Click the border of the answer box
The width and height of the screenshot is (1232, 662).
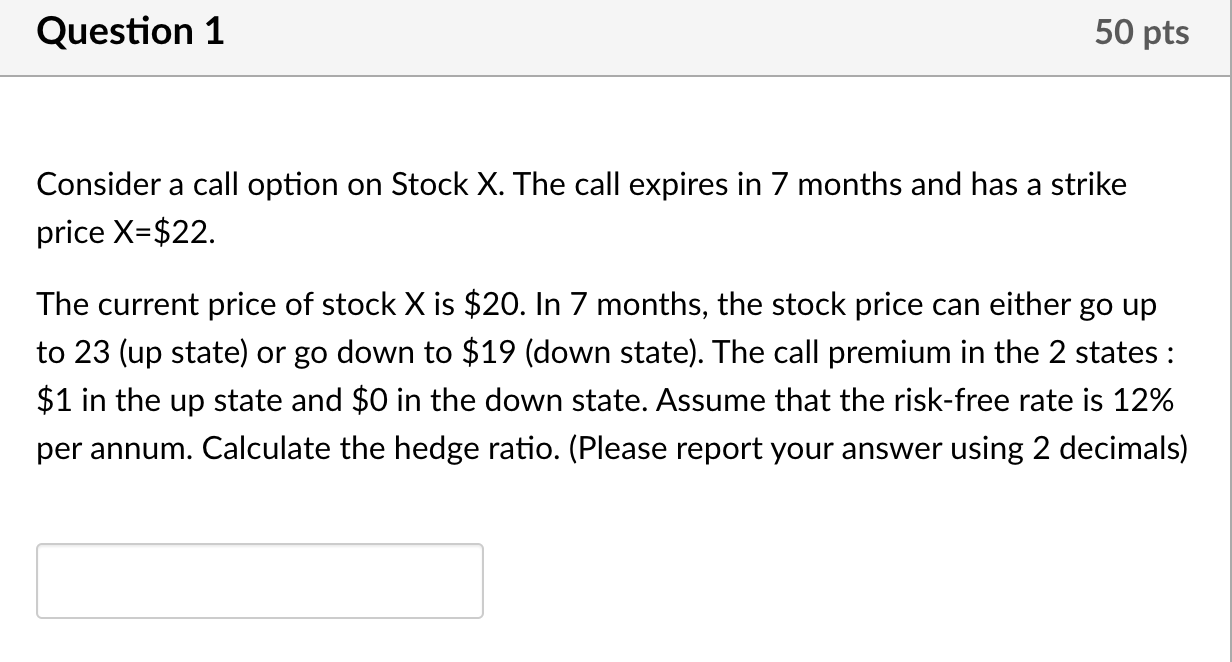click(x=260, y=546)
